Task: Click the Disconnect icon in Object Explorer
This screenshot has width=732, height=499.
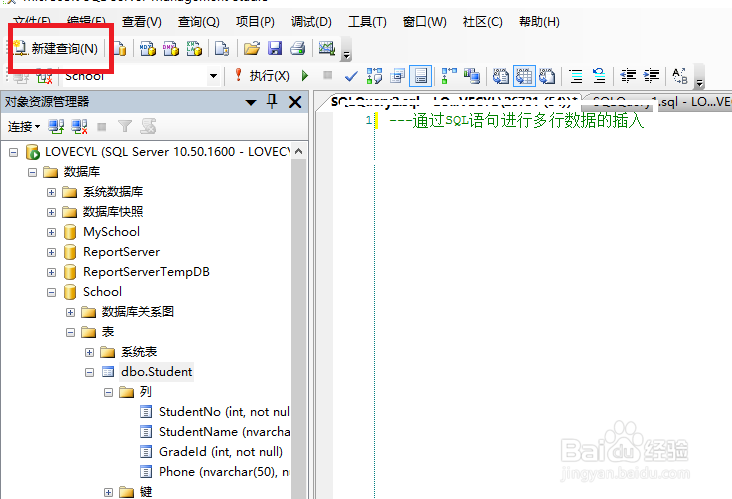Action: pyautogui.click(x=79, y=127)
